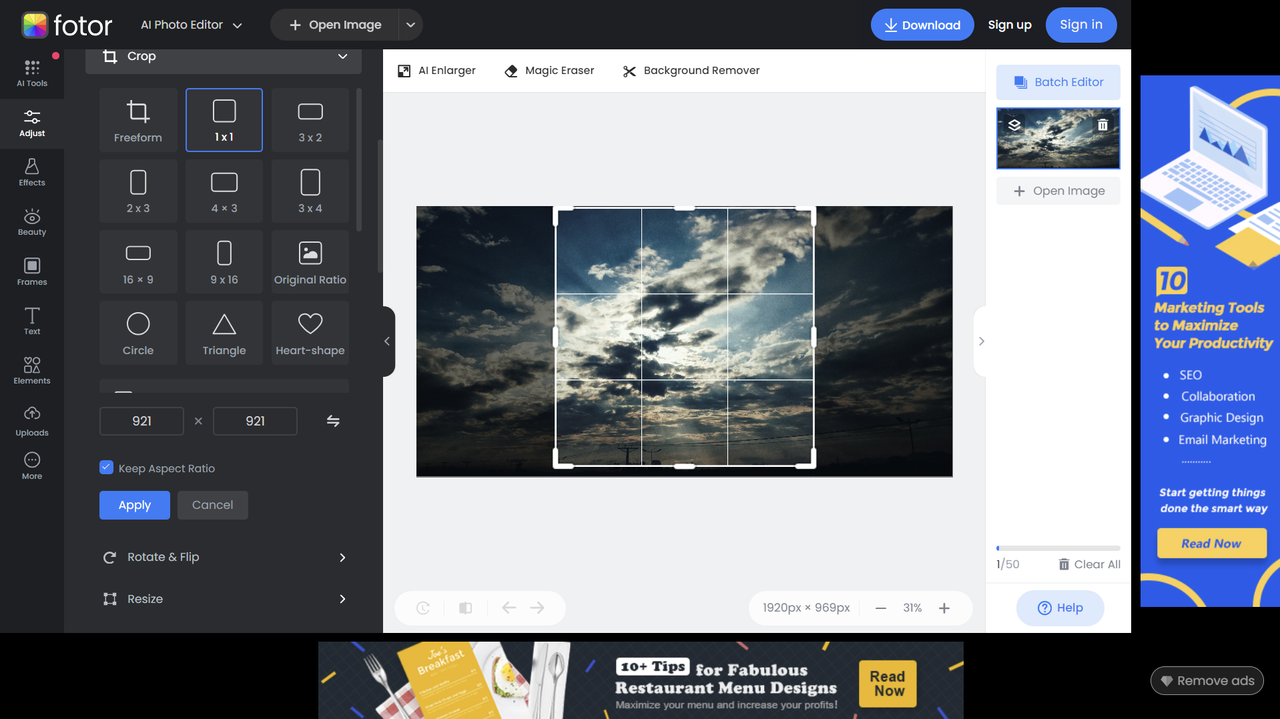Select Circle crop shape
1280x719 pixels.
pyautogui.click(x=138, y=333)
